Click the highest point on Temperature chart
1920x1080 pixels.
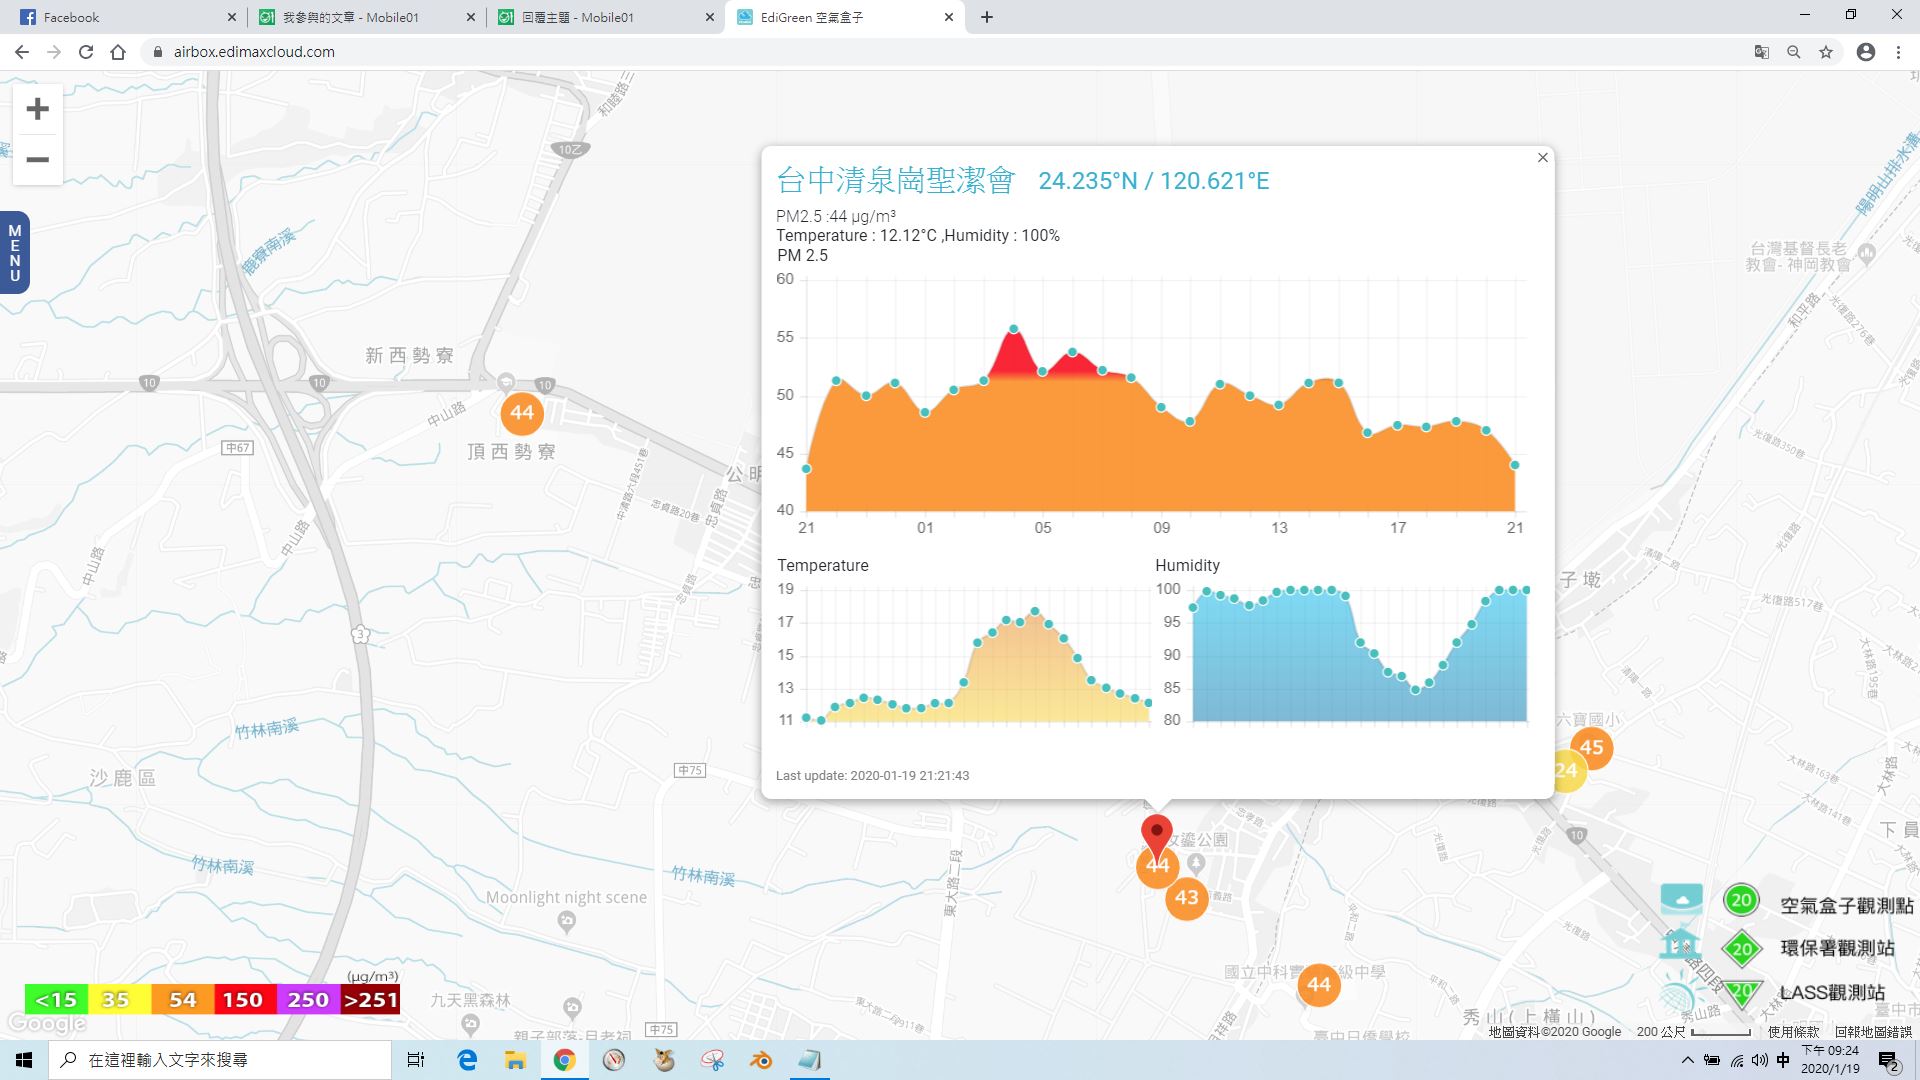click(x=1035, y=611)
